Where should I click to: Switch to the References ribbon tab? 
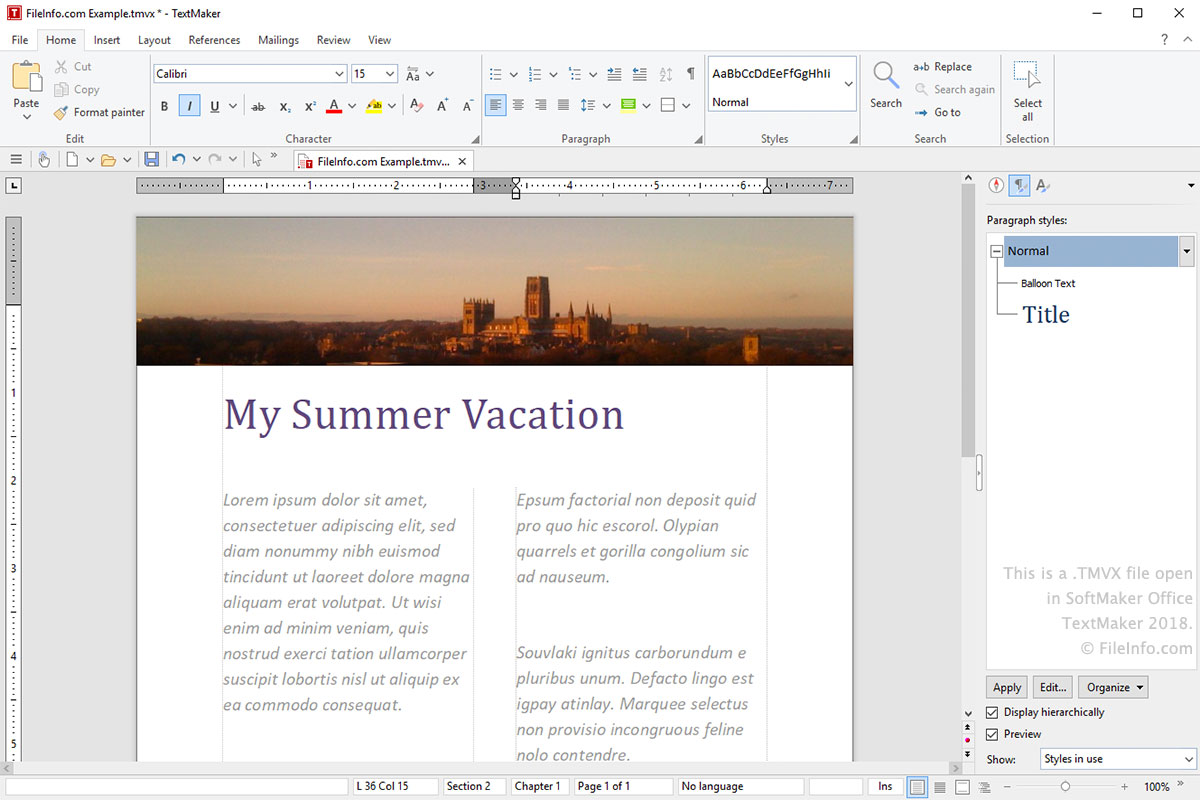click(214, 40)
